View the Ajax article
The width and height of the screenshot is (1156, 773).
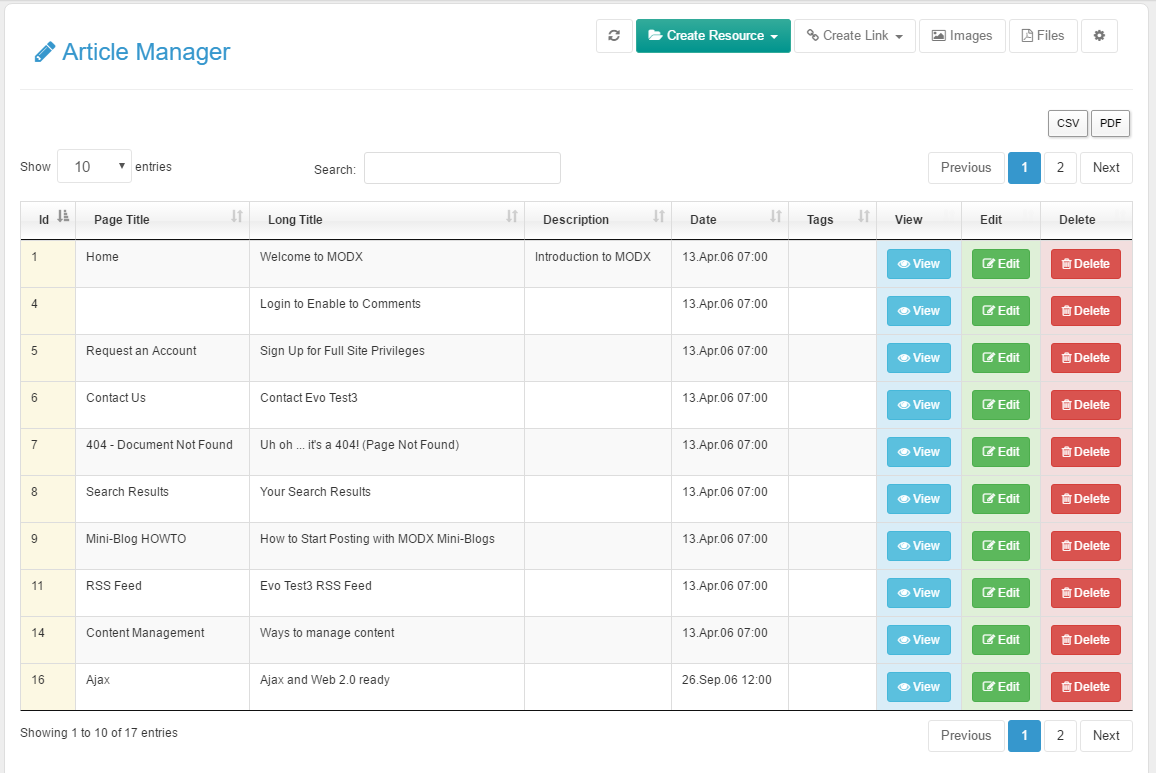click(919, 687)
